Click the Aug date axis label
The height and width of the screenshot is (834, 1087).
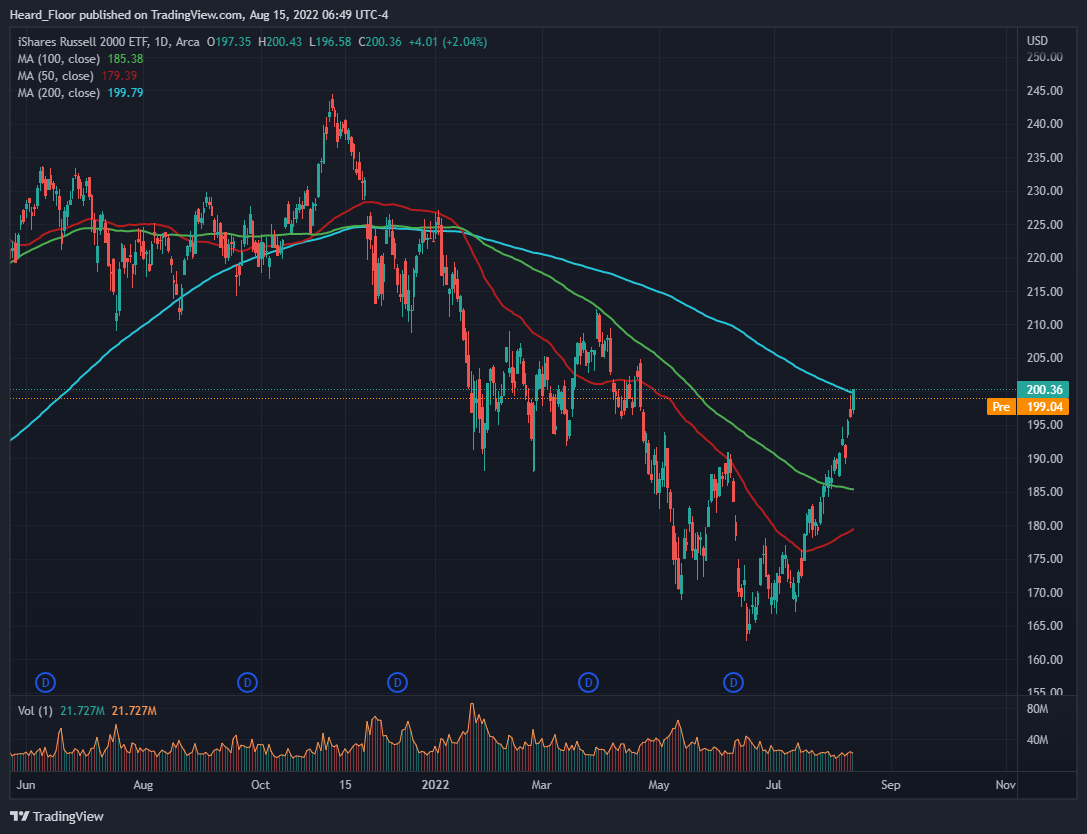[x=143, y=785]
